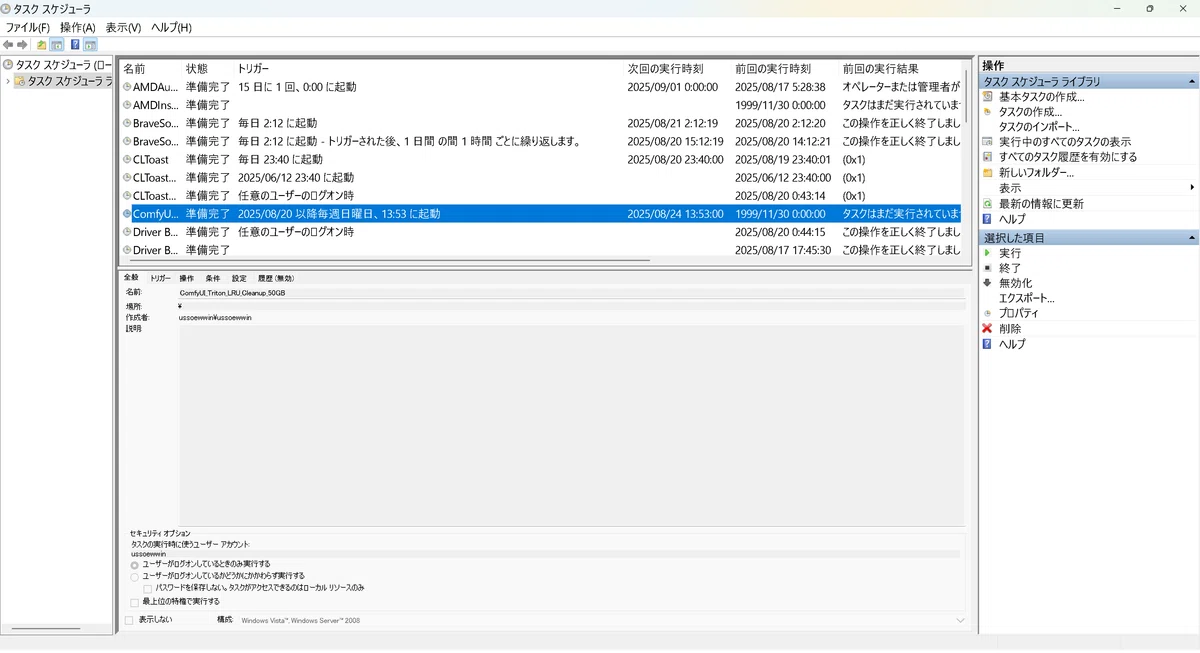Collapse the タスク スケジューラ ライブラリ actions section arrow
The width and height of the screenshot is (1200, 653).
coord(1191,81)
